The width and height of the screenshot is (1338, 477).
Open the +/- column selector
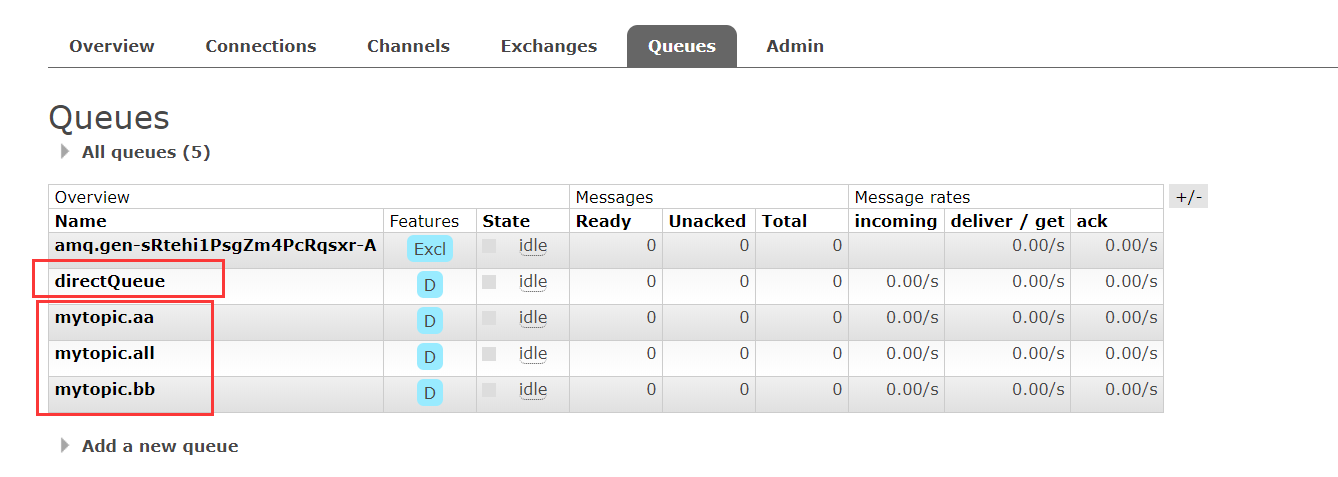(x=1188, y=196)
